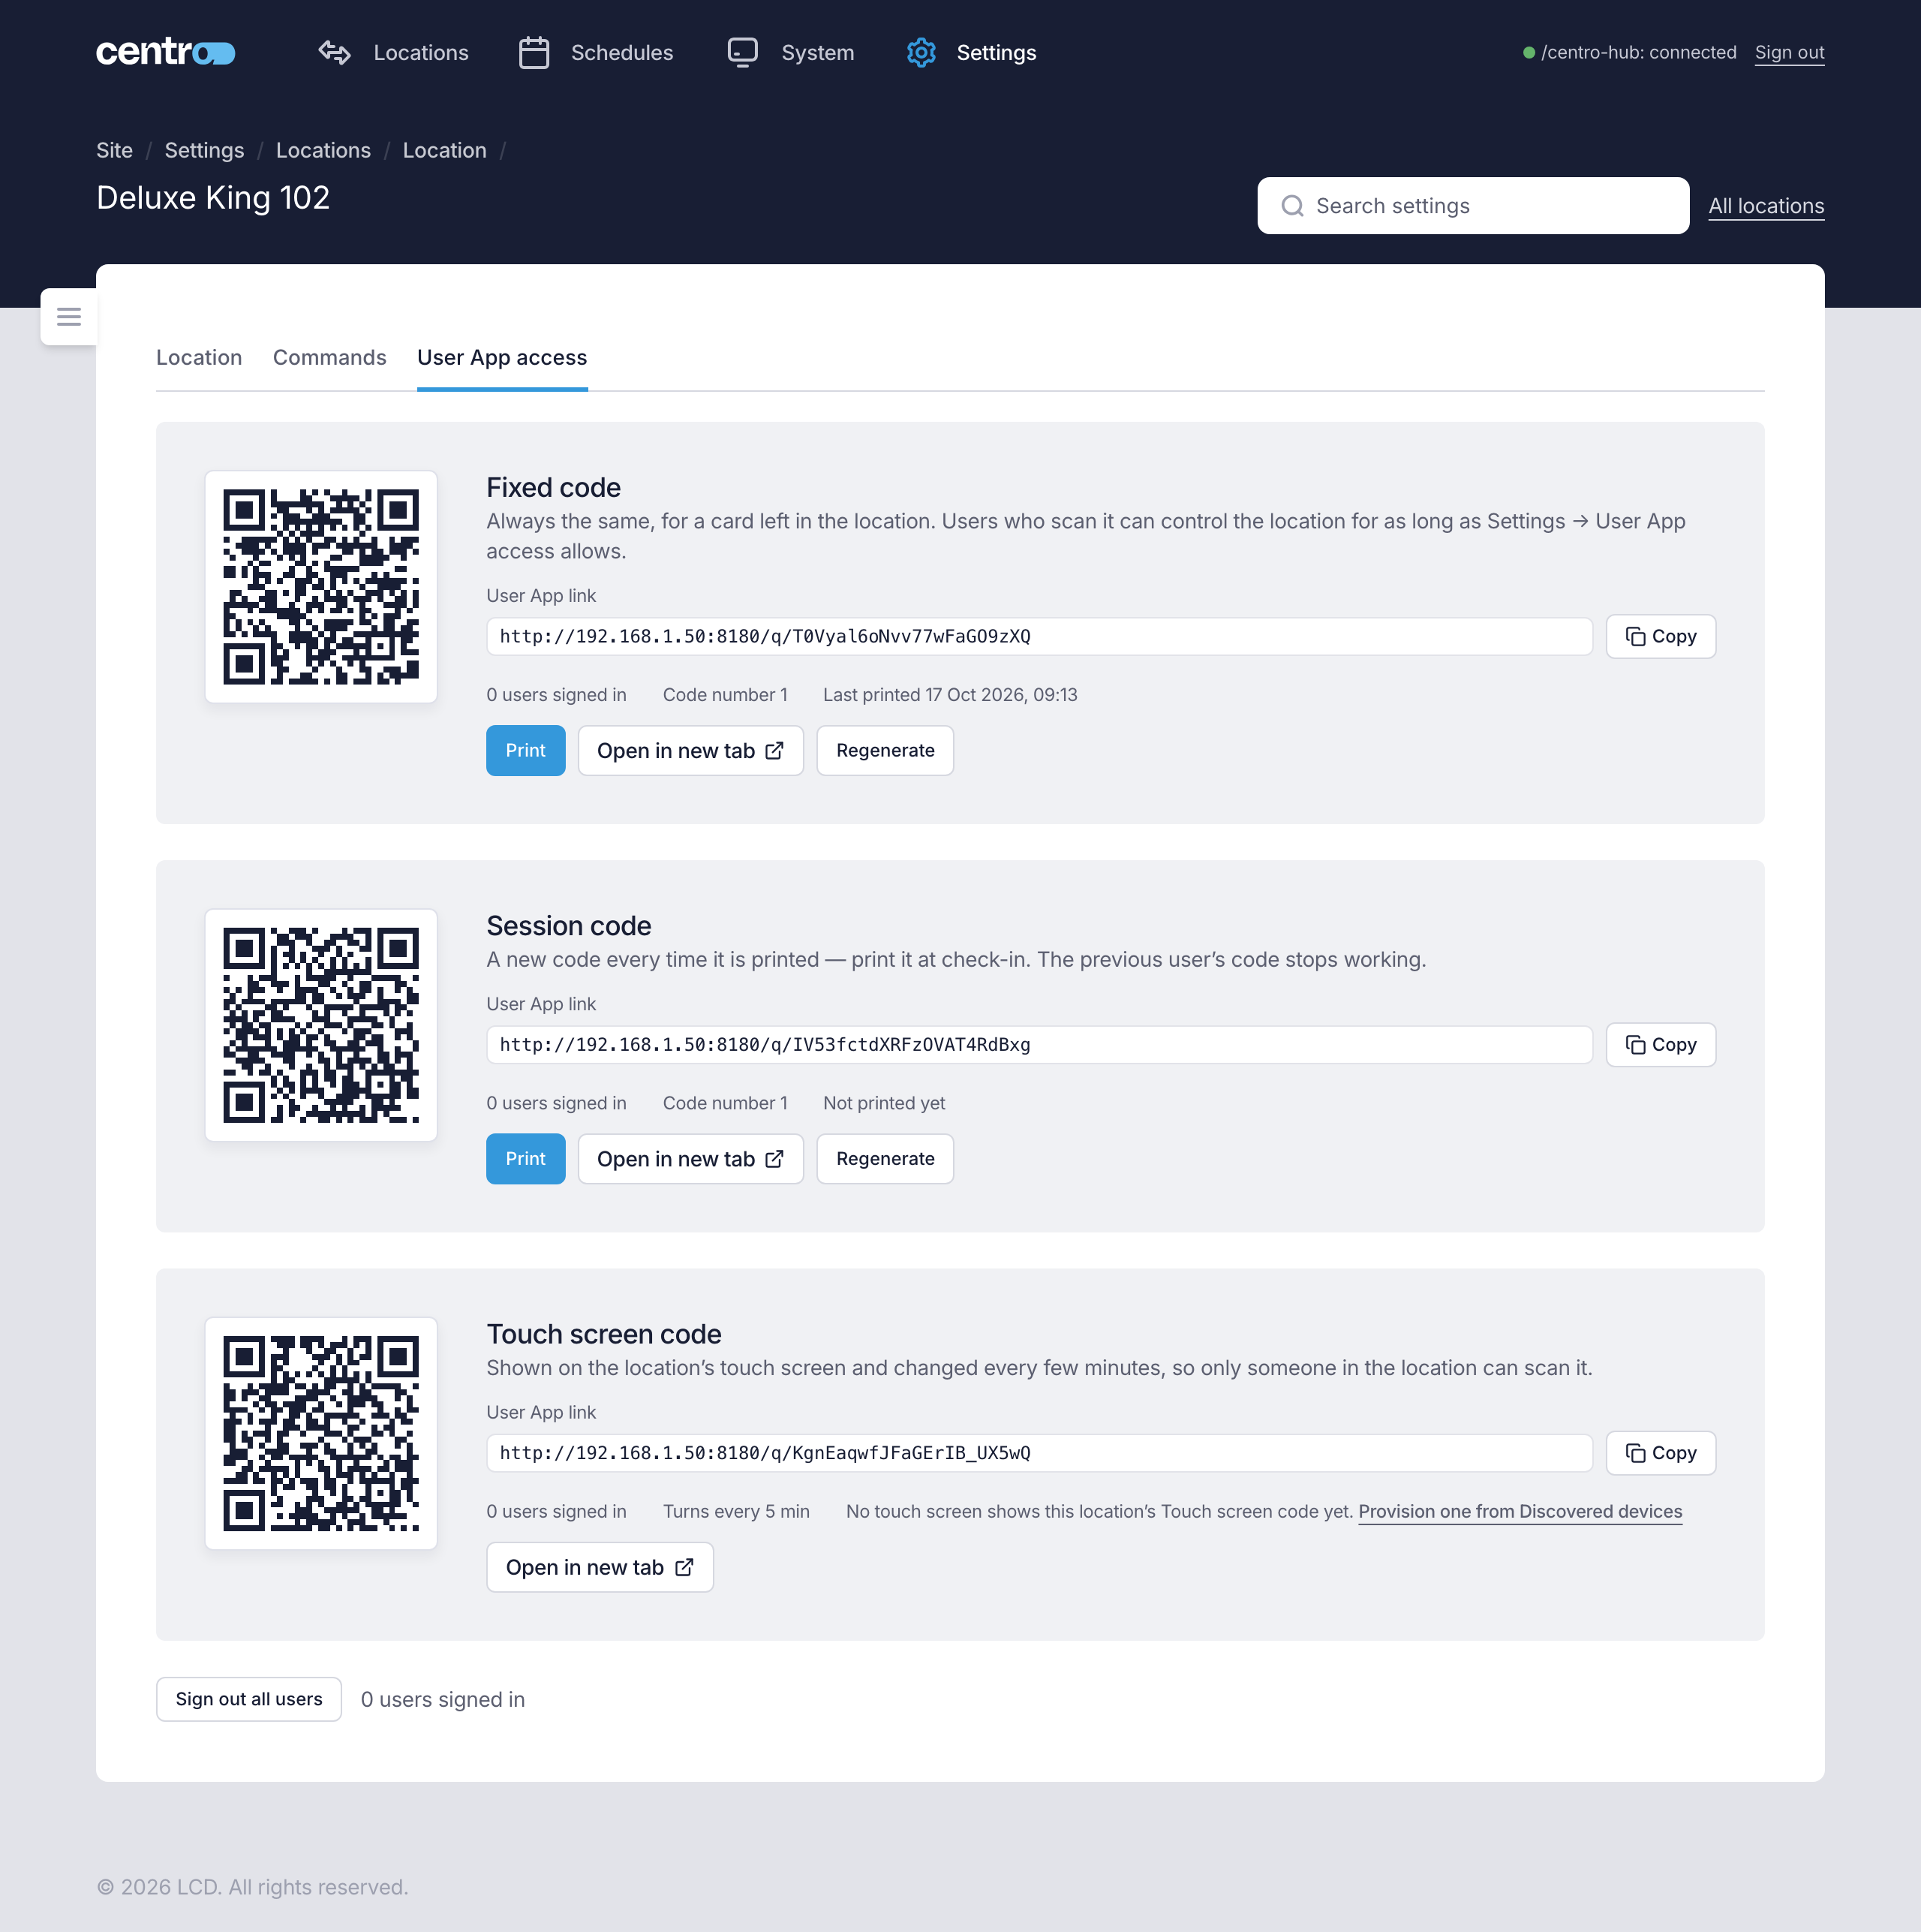Click the Session code User App link field
Viewport: 1921px width, 1932px height.
pos(1039,1045)
